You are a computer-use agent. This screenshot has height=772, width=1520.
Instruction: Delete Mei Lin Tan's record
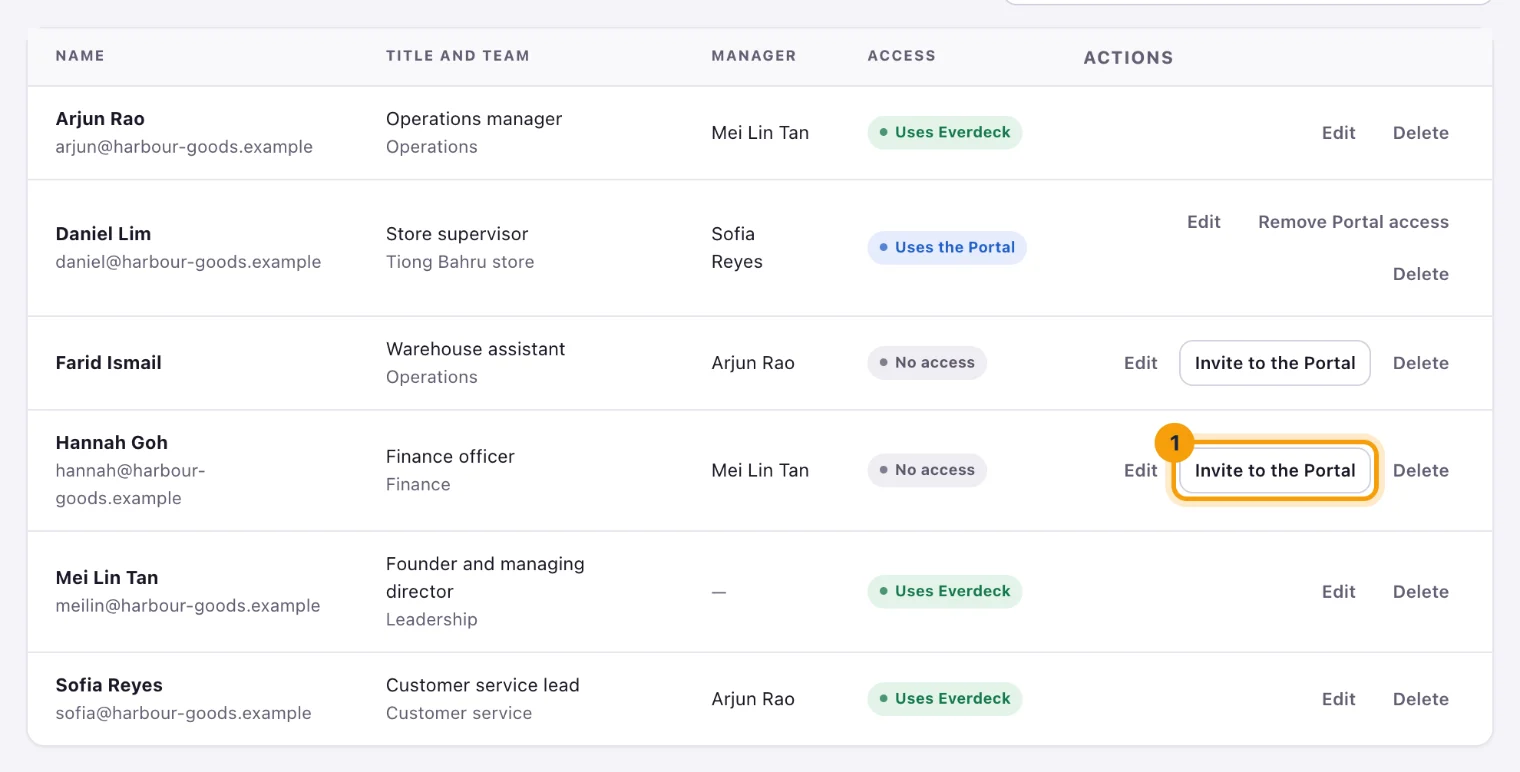(x=1420, y=591)
